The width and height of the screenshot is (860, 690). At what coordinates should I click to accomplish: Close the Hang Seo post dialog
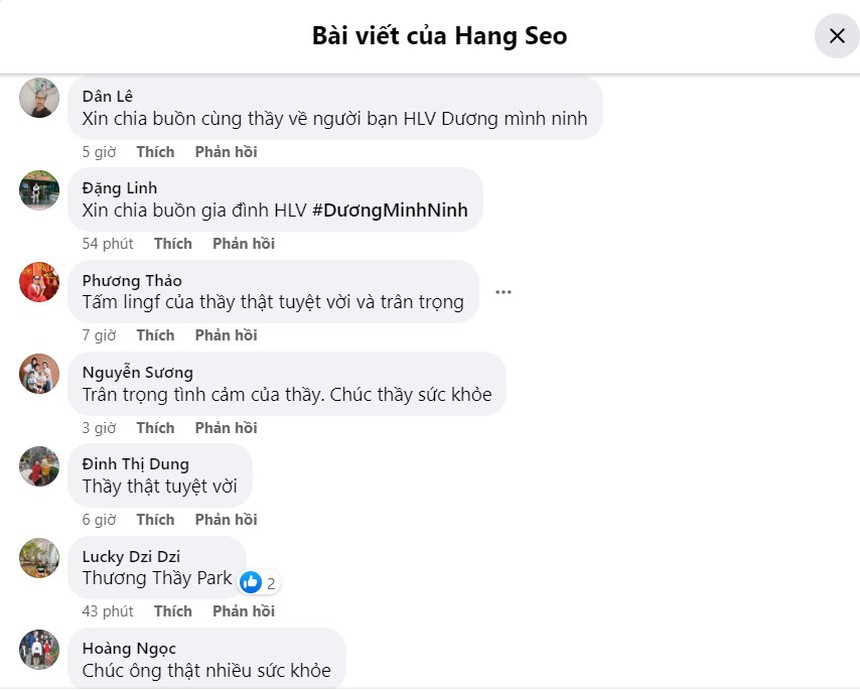(x=837, y=36)
